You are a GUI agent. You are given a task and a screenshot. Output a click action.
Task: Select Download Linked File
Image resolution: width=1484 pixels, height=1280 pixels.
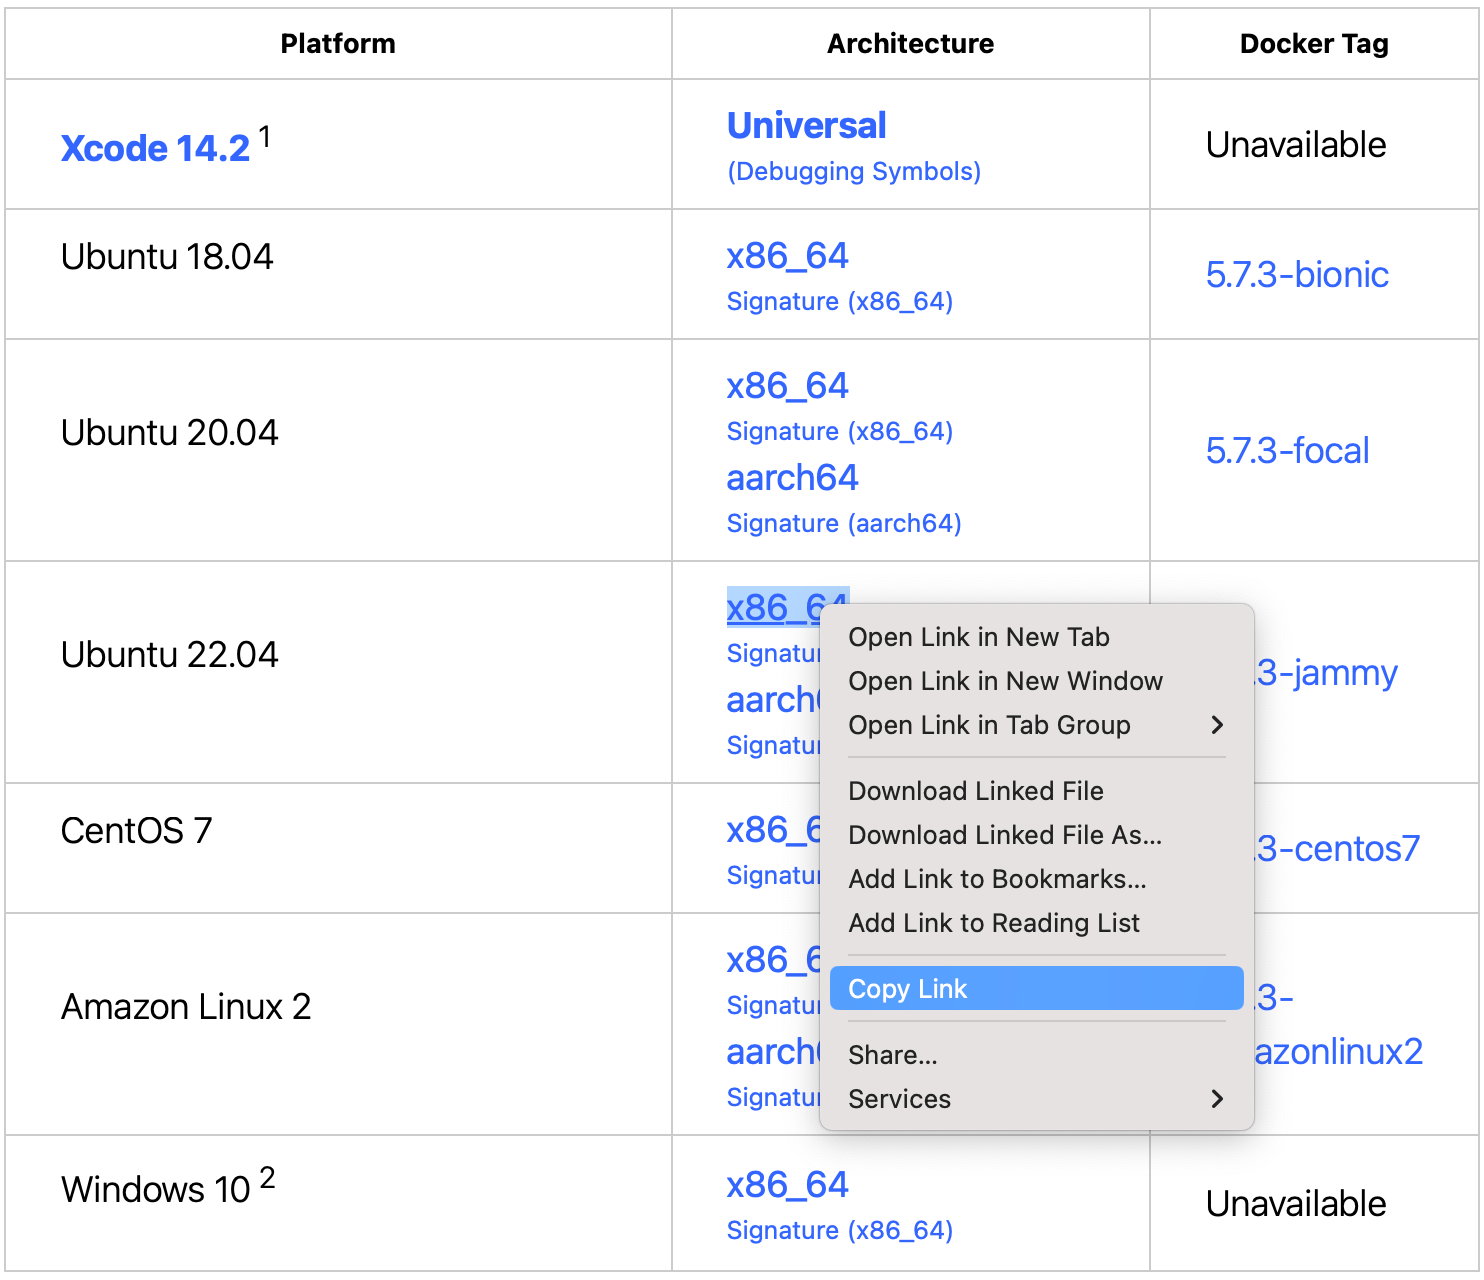(x=975, y=791)
